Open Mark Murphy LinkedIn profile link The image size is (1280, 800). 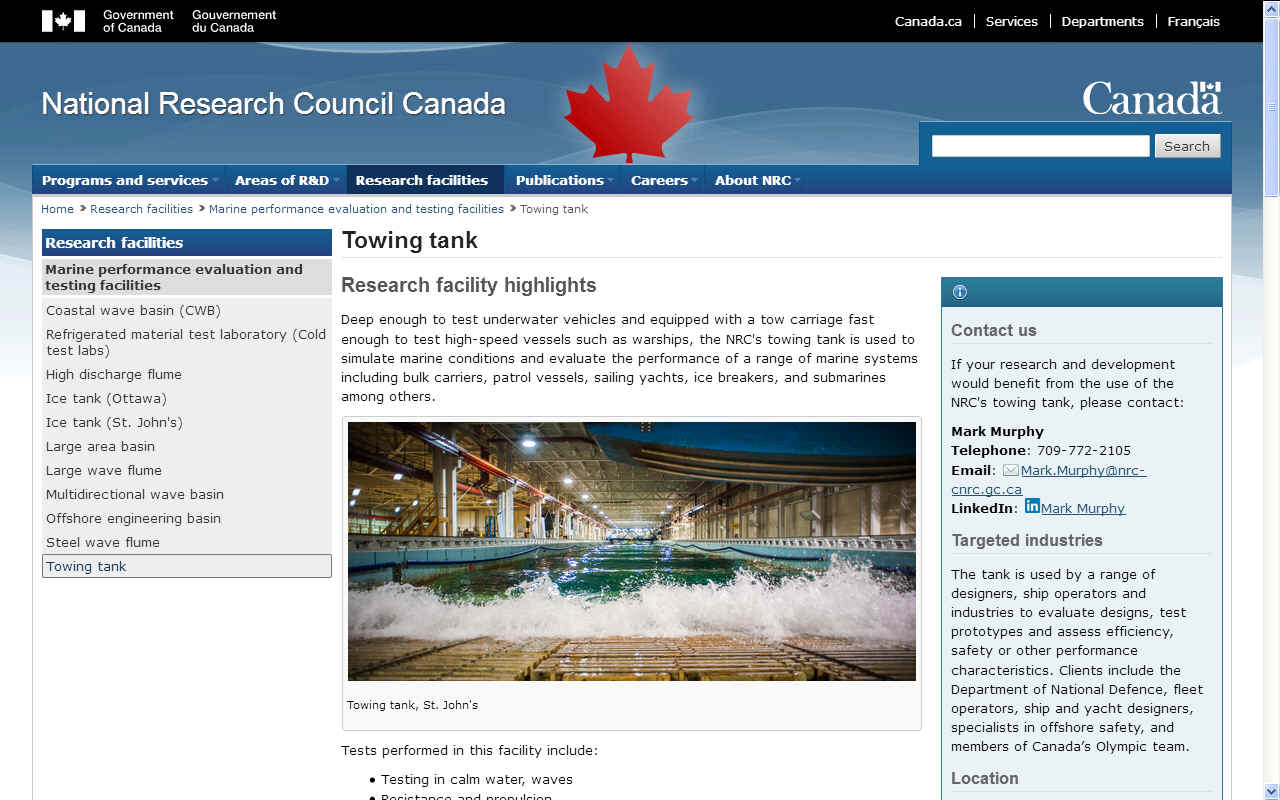tap(1083, 509)
